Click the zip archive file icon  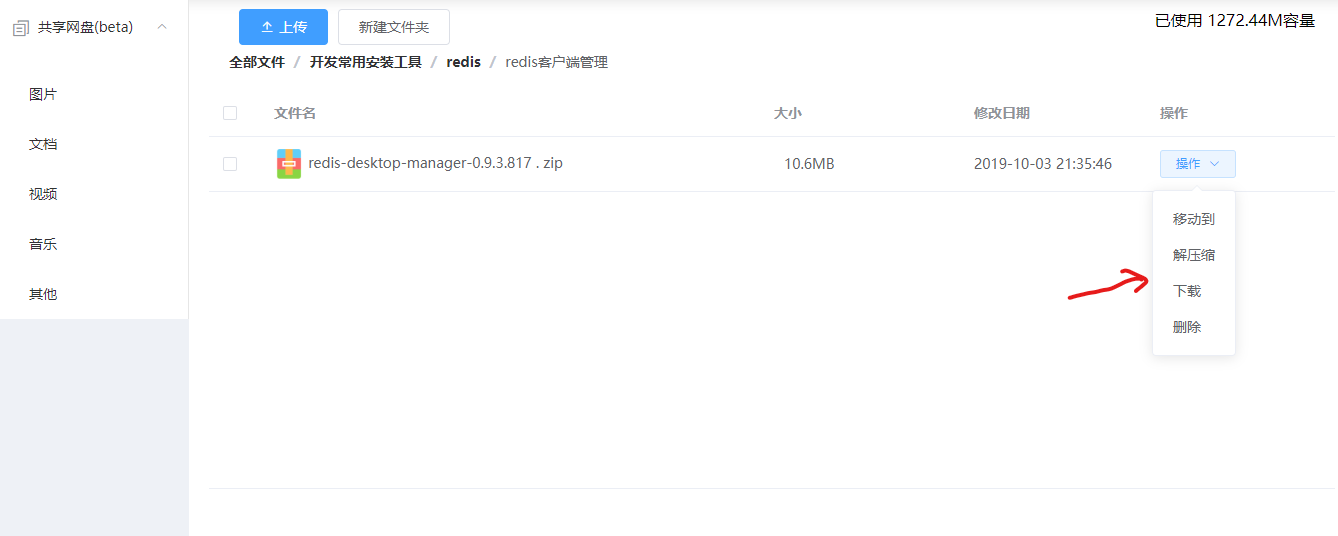coord(289,163)
